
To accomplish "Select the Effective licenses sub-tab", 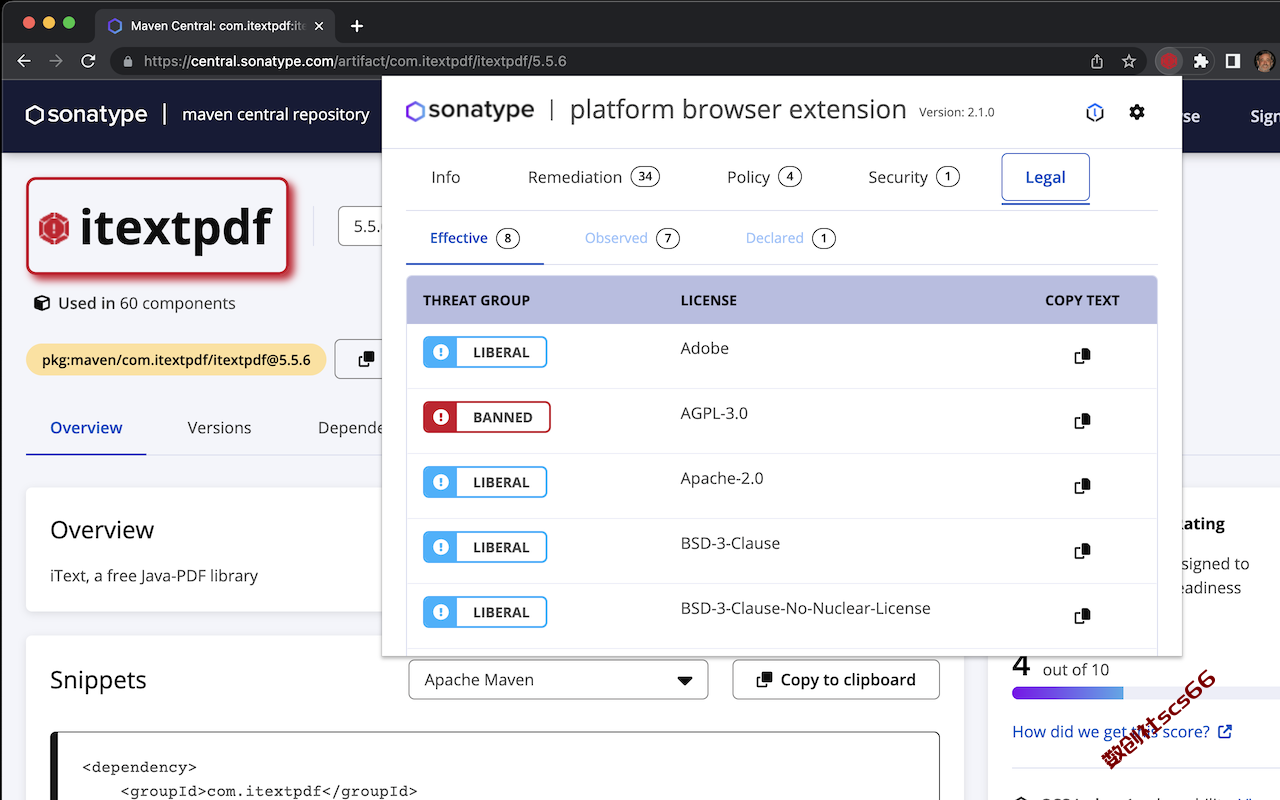I will point(475,238).
